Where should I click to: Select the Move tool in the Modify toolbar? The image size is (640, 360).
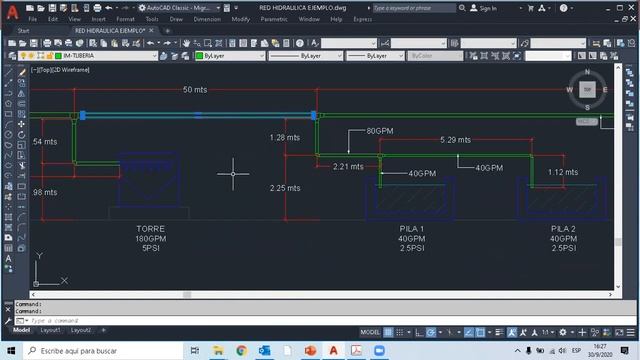point(22,124)
